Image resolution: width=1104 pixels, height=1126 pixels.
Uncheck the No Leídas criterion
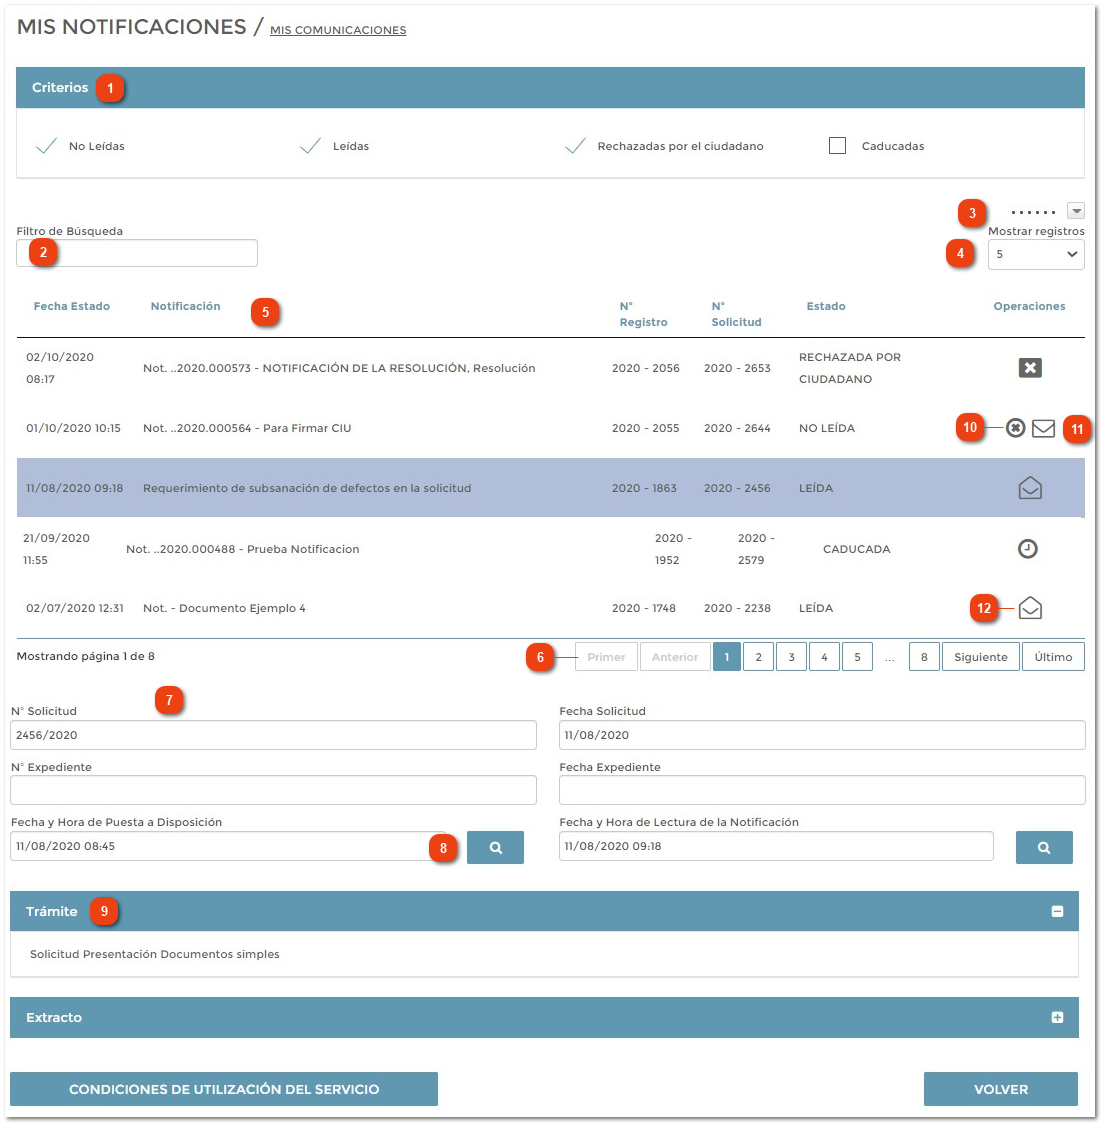coord(46,145)
